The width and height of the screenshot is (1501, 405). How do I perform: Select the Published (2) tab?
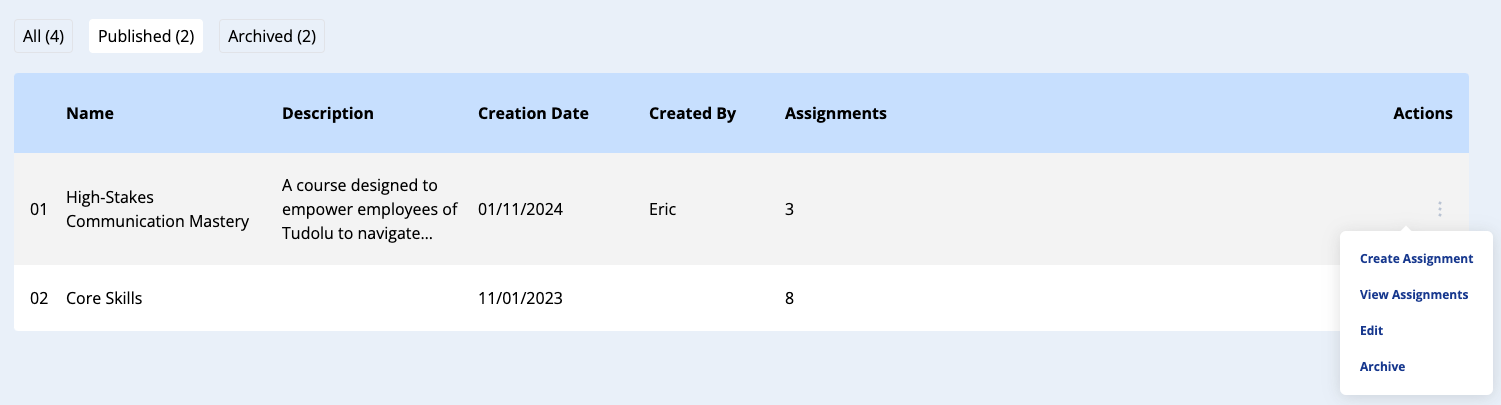[x=146, y=36]
